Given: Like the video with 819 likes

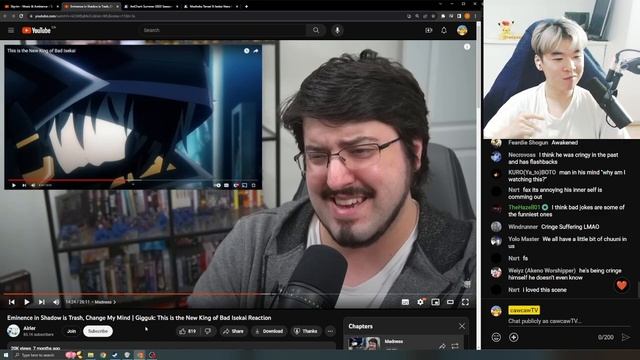Looking at the screenshot, I should coord(187,331).
